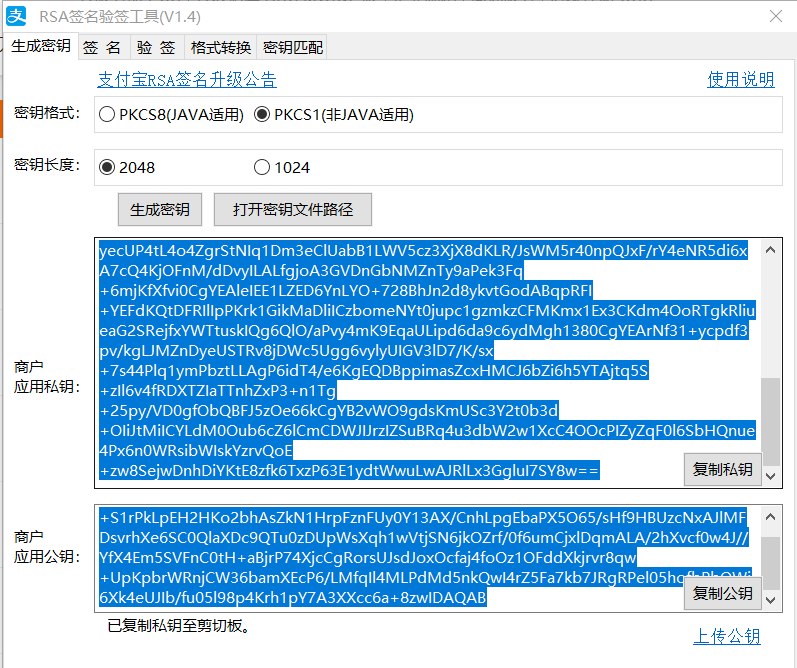
Task: Click the 商户应用公钥: label
Action: 47,546
